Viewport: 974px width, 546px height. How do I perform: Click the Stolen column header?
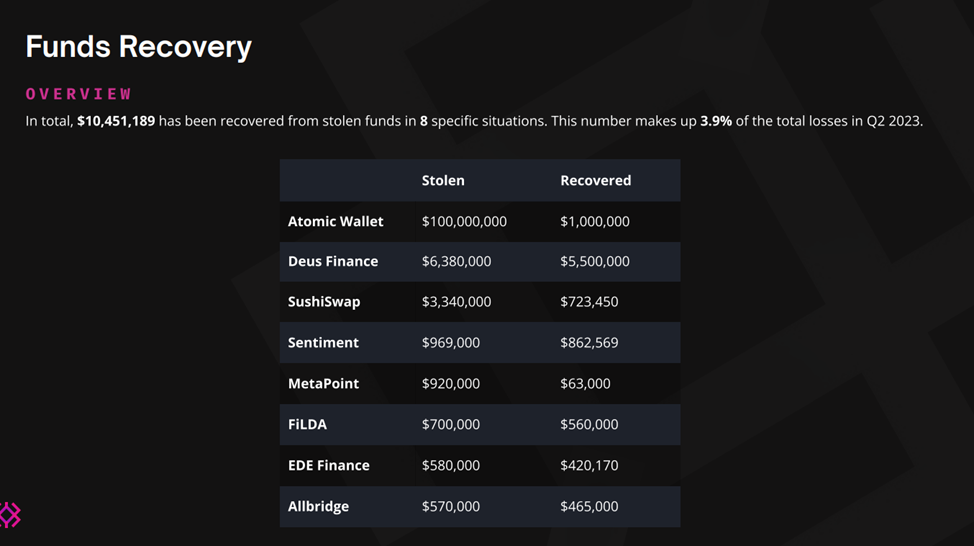(443, 181)
